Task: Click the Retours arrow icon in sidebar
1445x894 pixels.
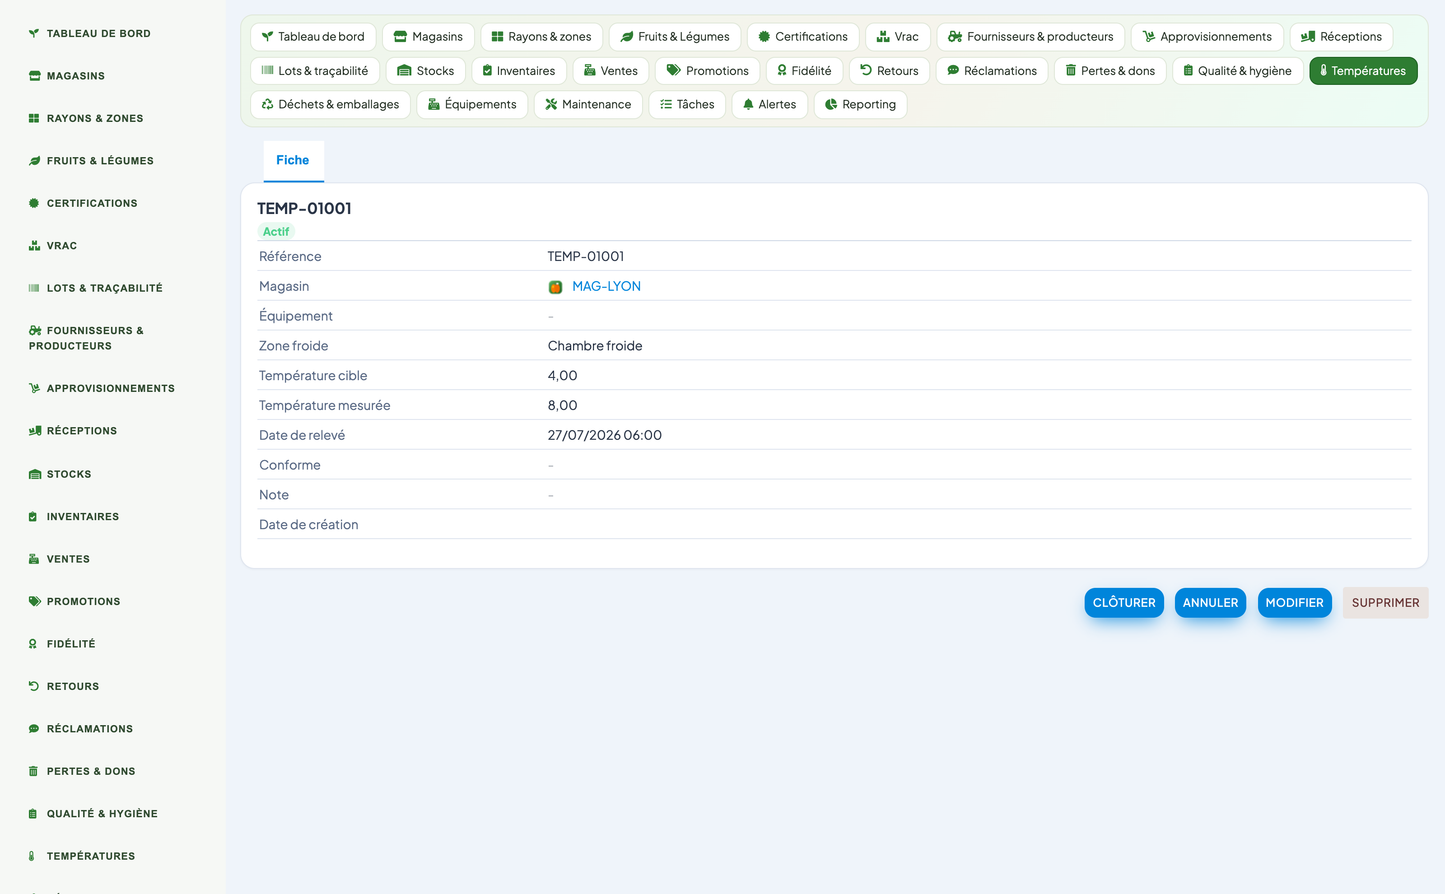Action: point(34,686)
